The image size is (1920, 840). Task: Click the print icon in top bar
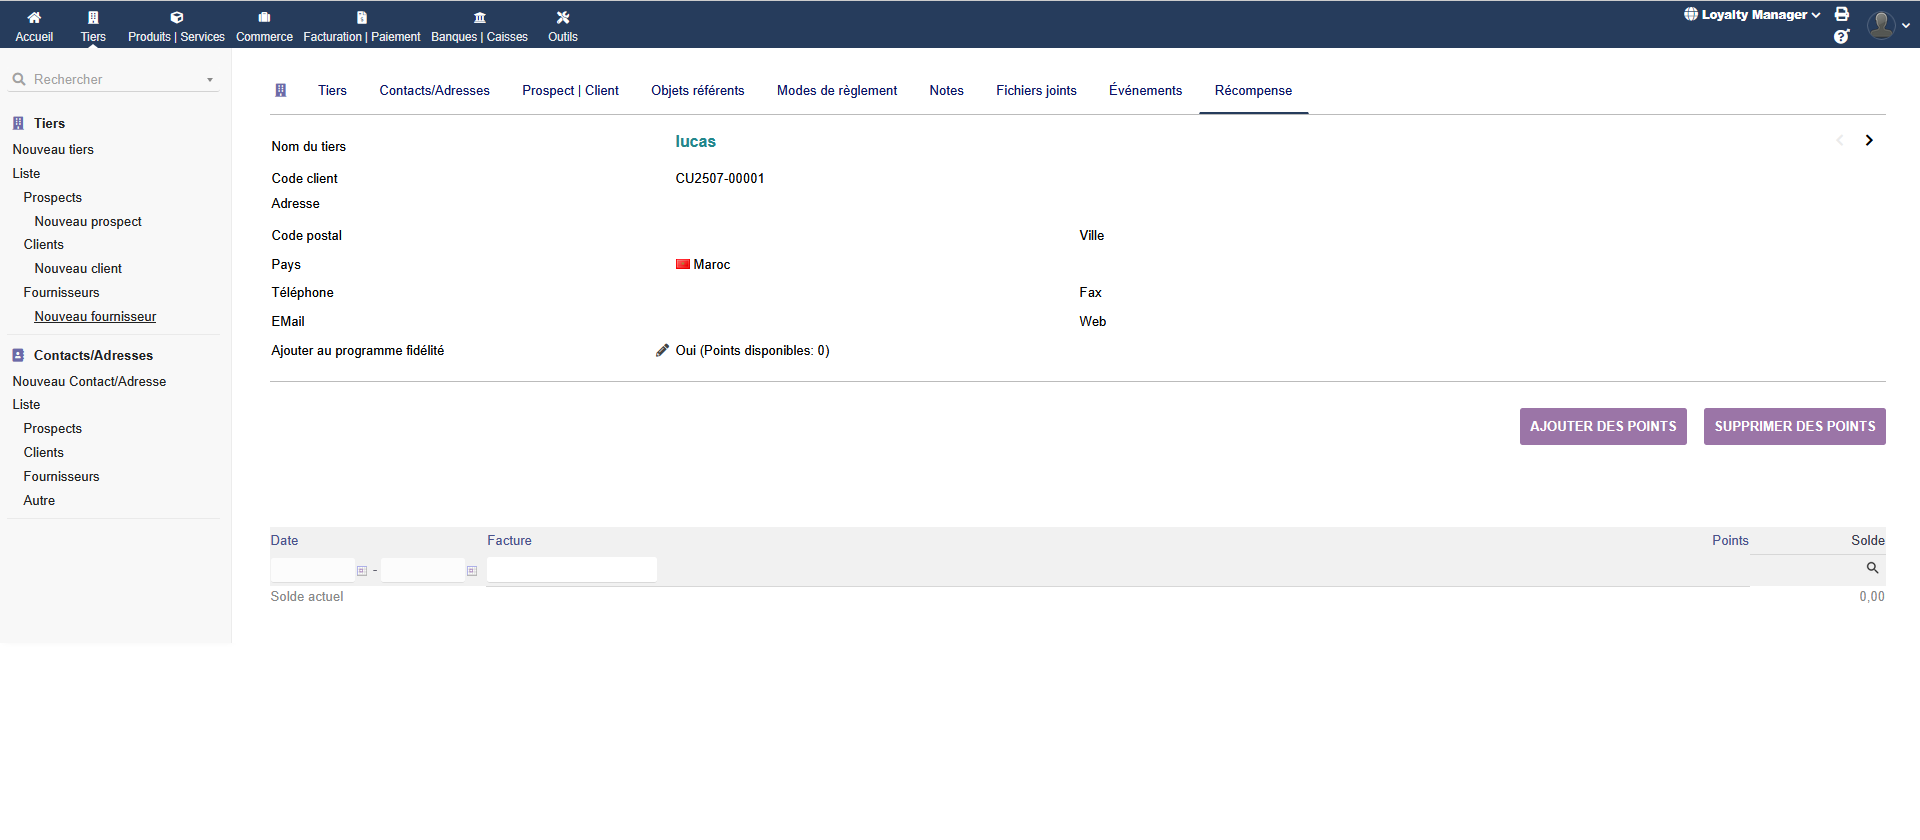pos(1842,14)
